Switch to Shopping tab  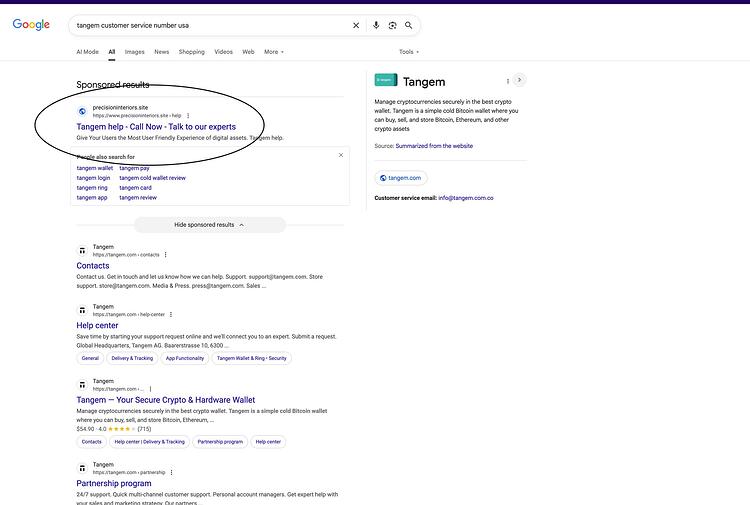191,52
